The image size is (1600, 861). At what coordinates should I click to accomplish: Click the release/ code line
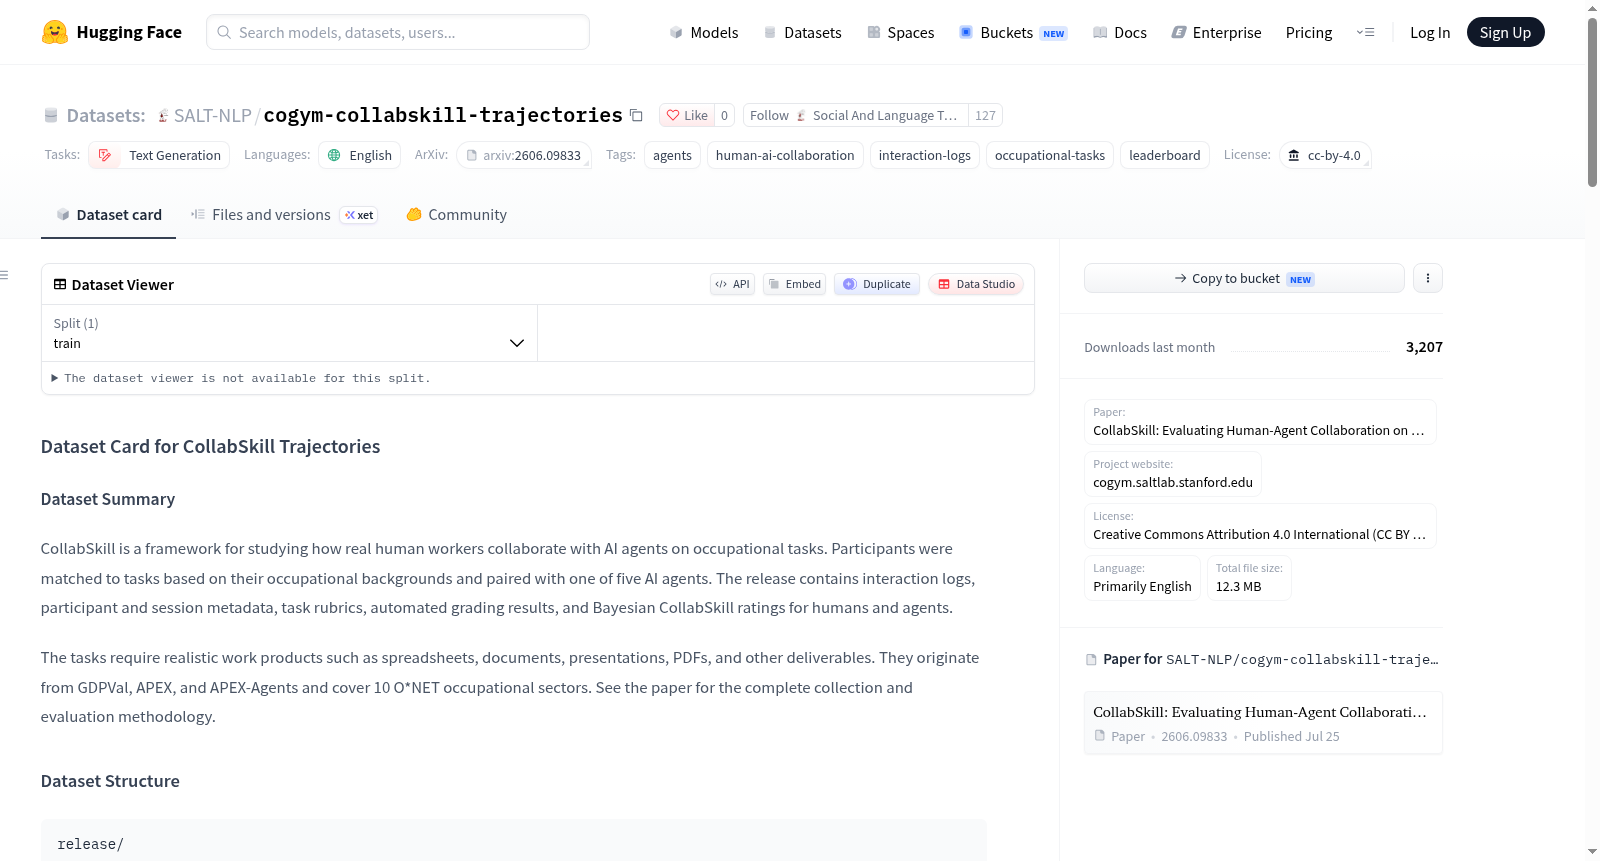[x=91, y=844]
